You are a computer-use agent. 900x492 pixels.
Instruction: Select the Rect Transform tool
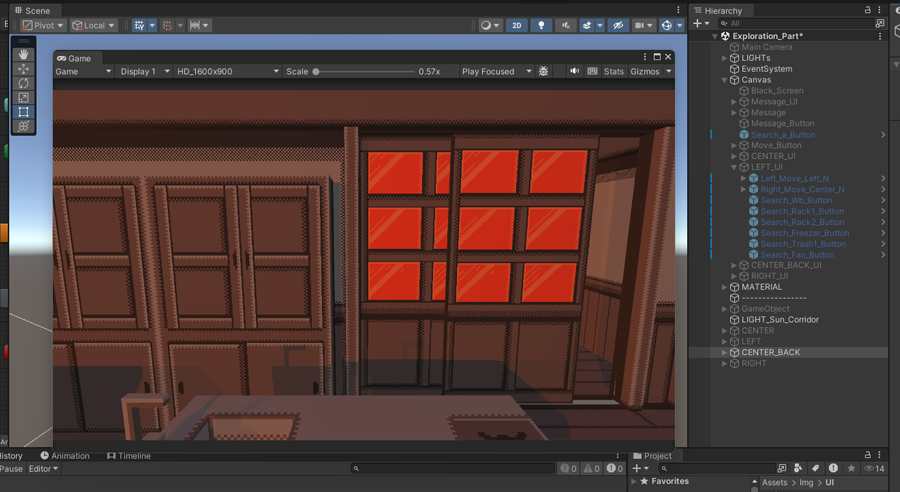click(x=24, y=112)
